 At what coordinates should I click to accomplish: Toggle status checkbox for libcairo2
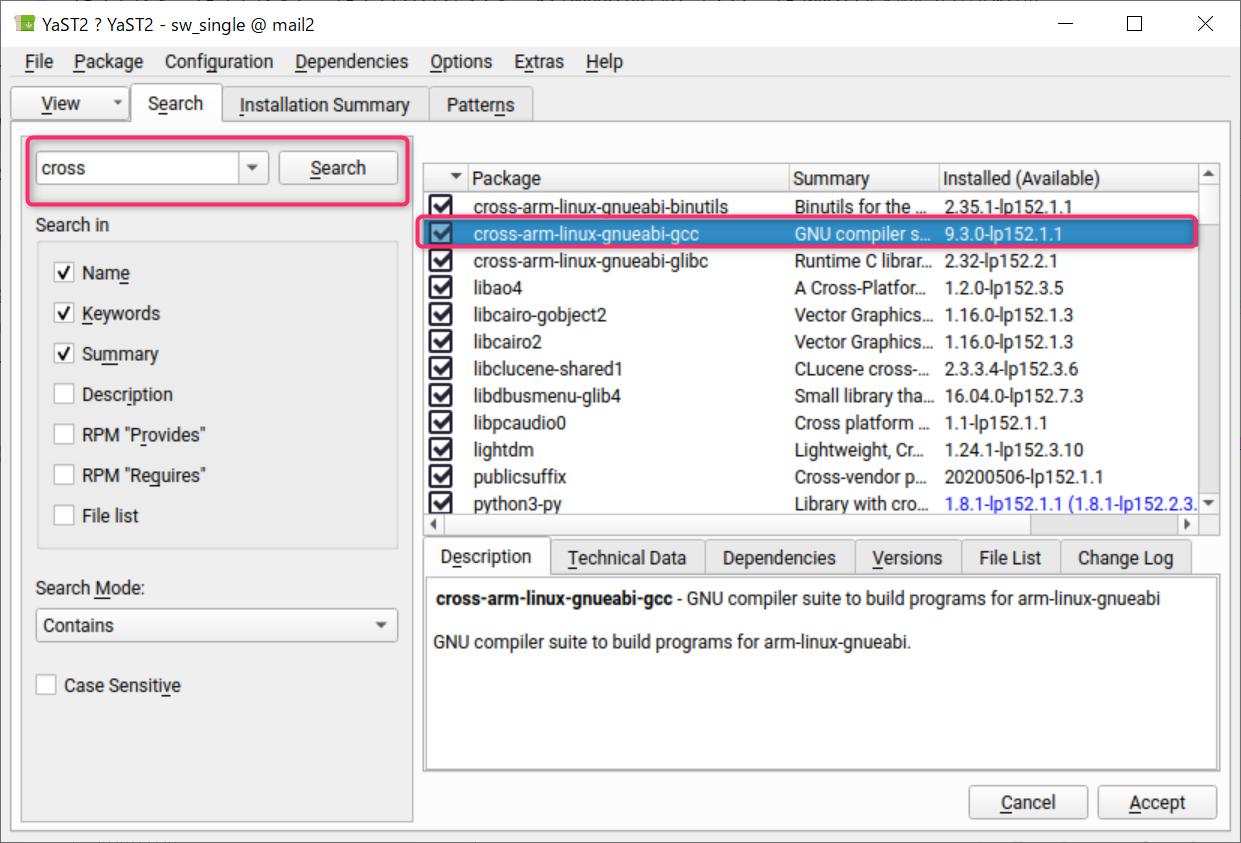tap(440, 341)
